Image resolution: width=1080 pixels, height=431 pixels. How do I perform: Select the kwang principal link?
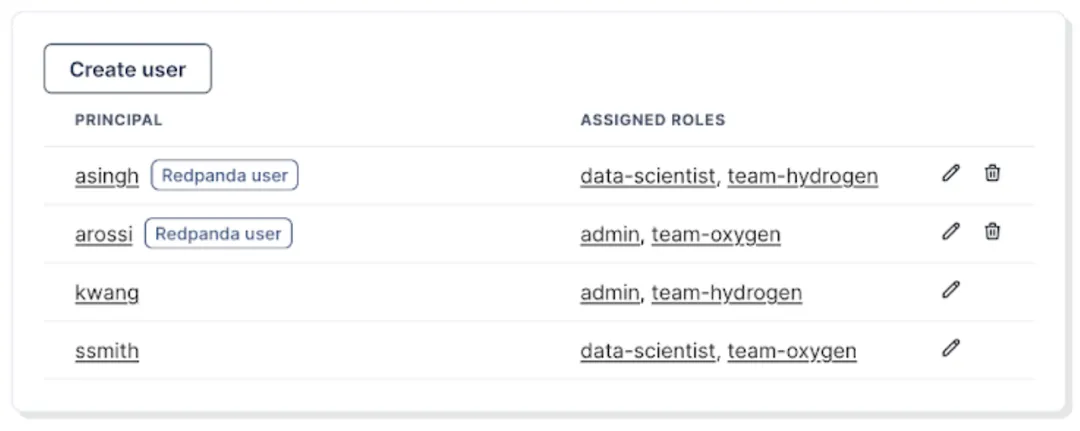click(x=107, y=293)
